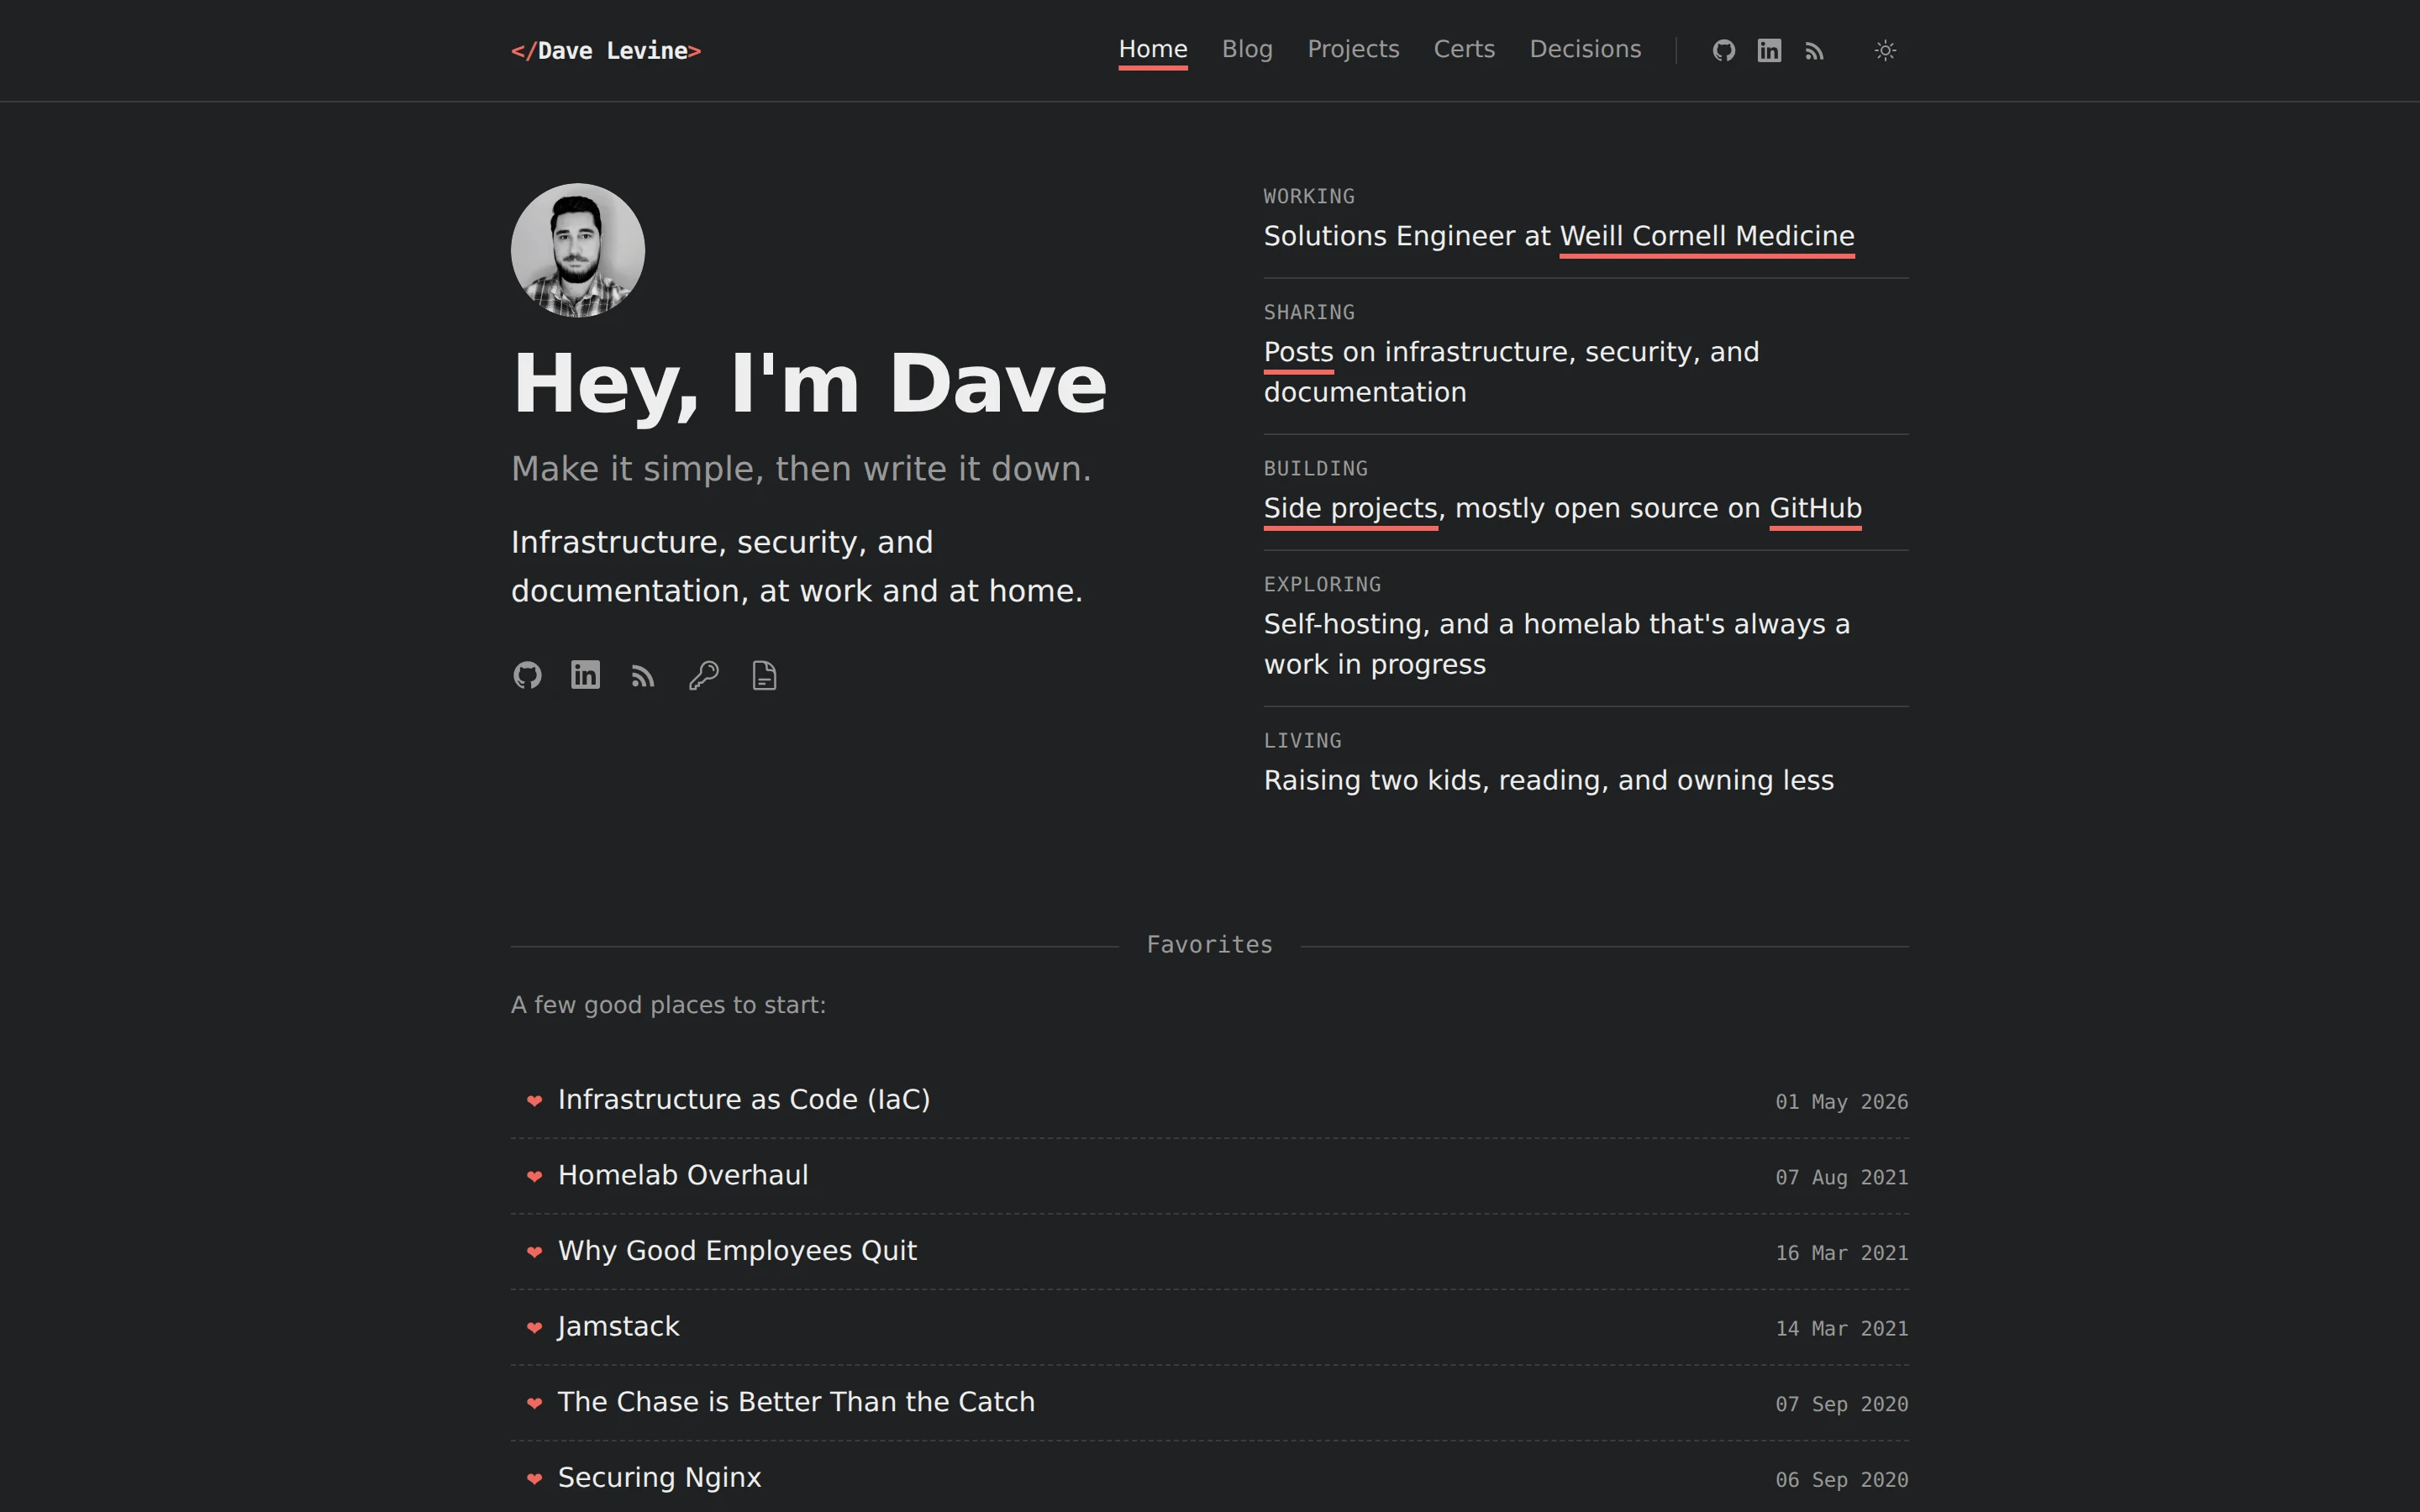Image resolution: width=2420 pixels, height=1512 pixels.
Task: Open GitHub icon in the top navigation
Action: [1723, 51]
